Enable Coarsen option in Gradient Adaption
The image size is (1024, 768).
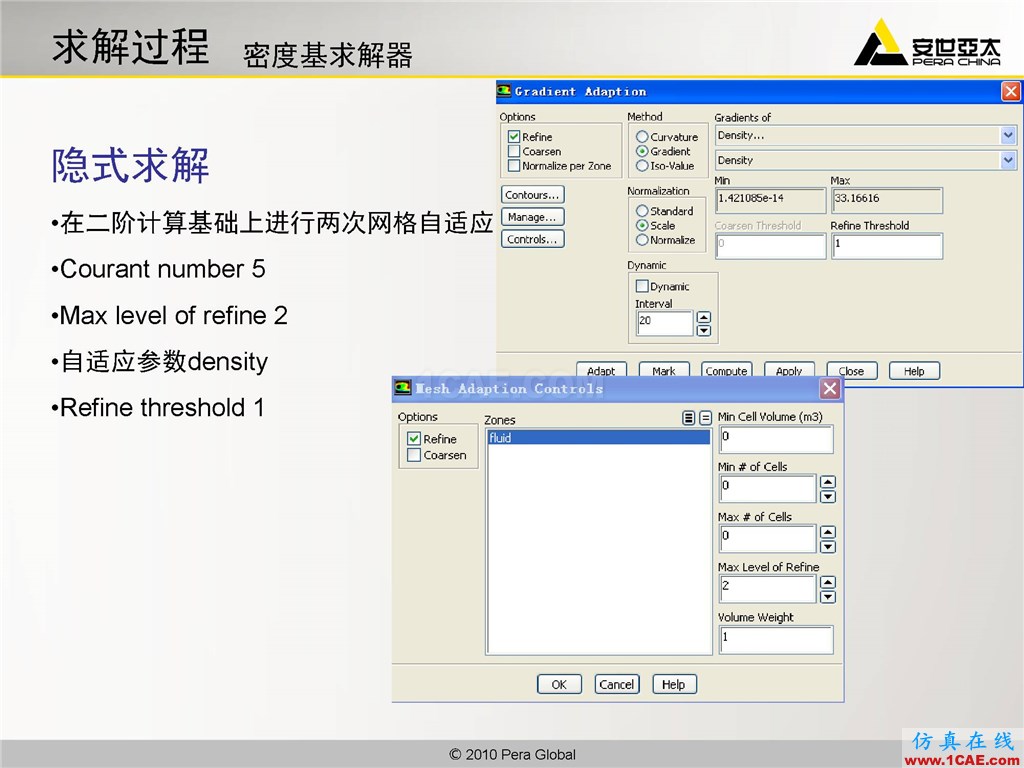[x=514, y=152]
